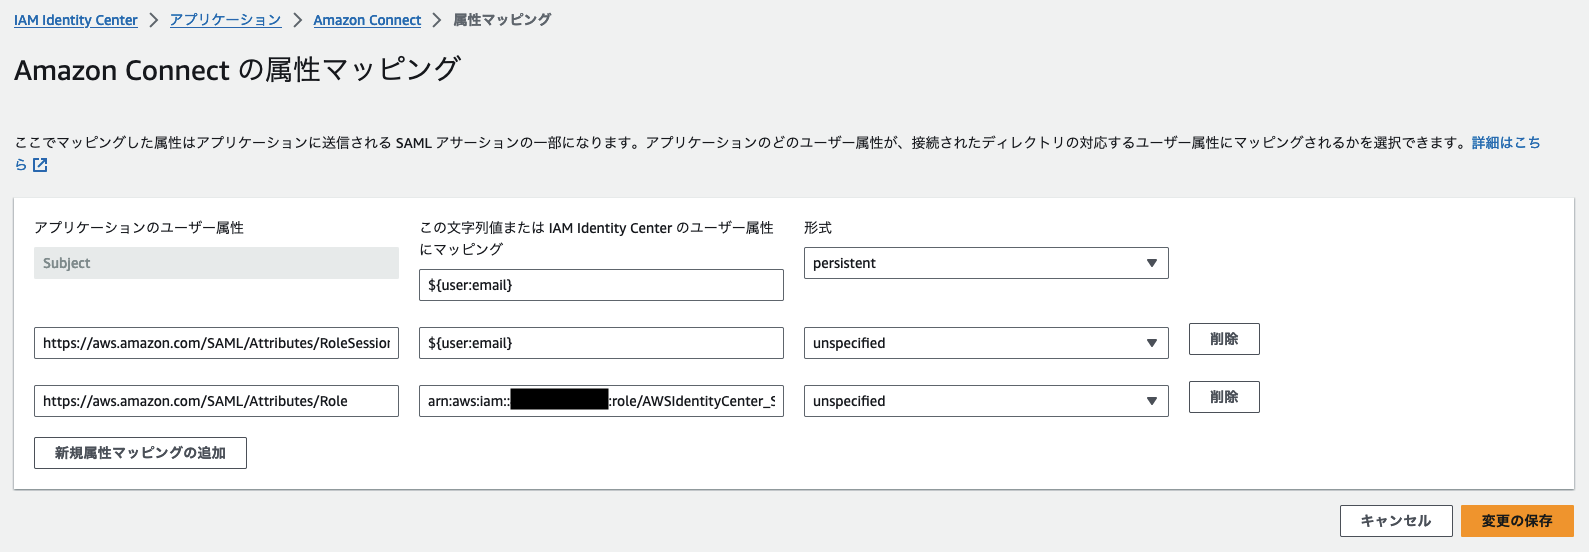Screen dimensions: 1589x552
Task: Open the IAM Identity Center breadcrumb link
Action: 76,20
